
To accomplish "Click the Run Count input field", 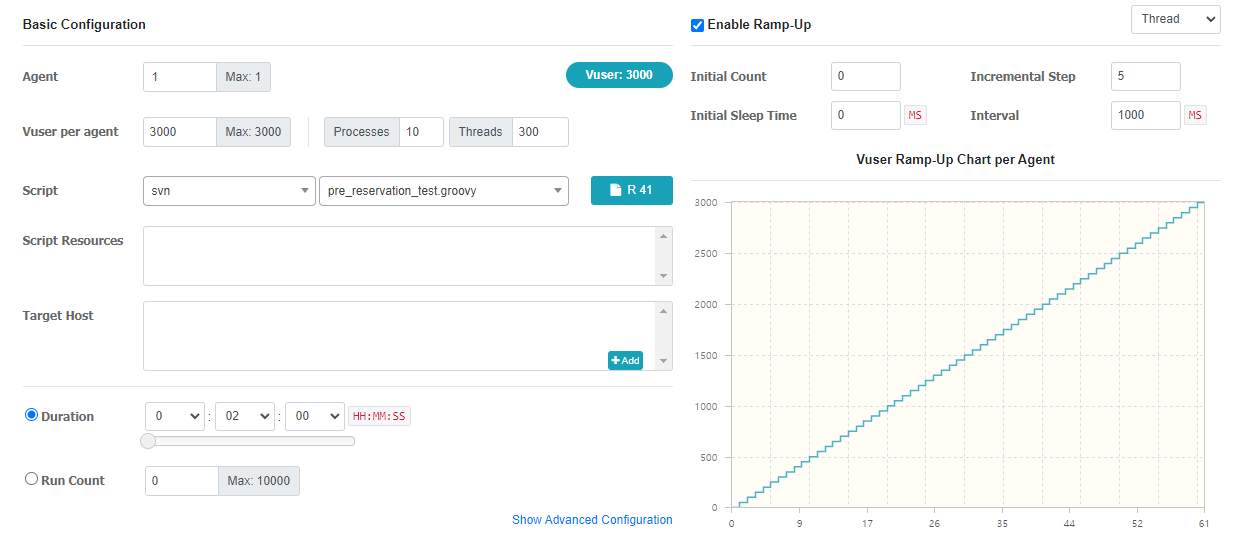I will (182, 481).
